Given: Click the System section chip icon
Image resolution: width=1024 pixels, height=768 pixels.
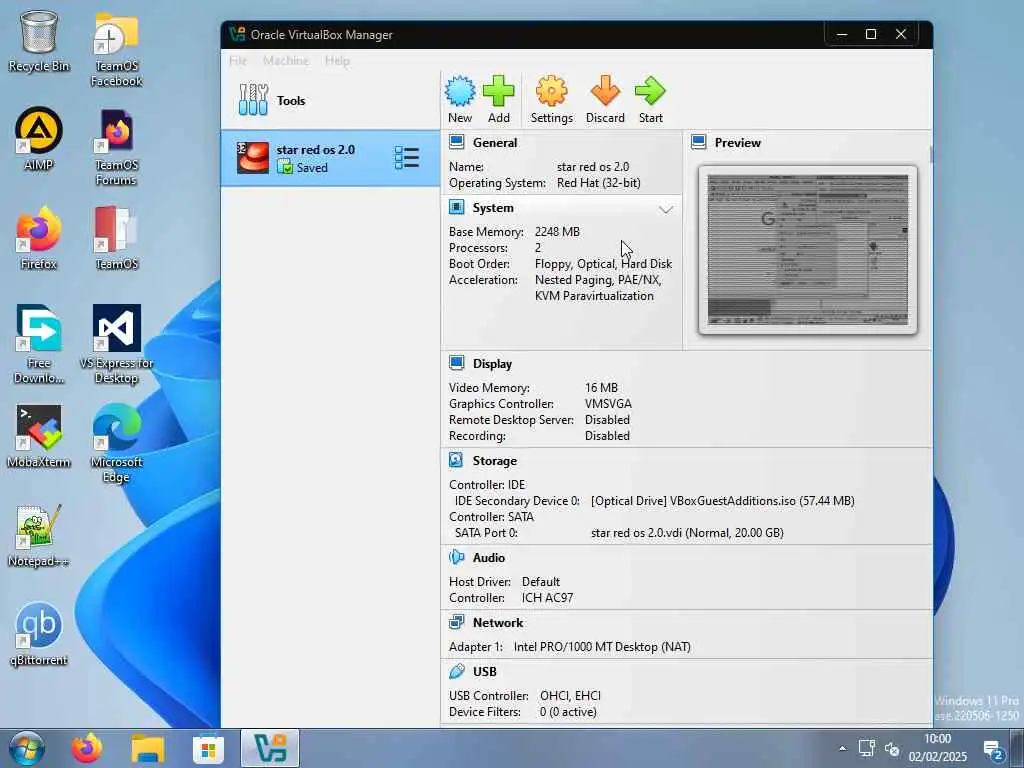Looking at the screenshot, I should click(x=456, y=208).
